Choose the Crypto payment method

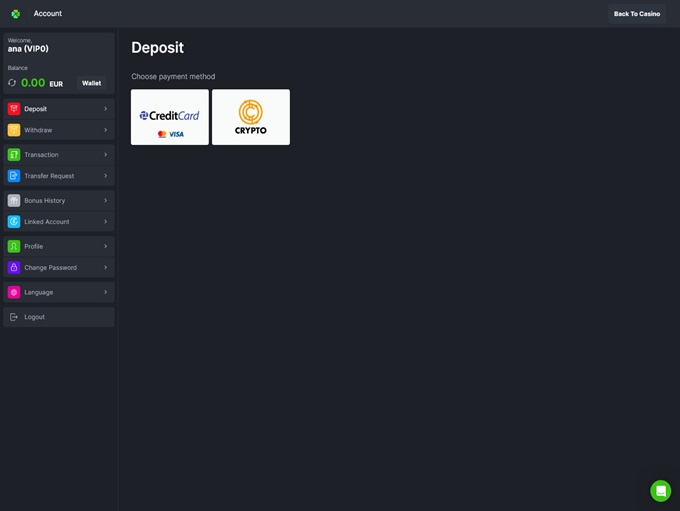251,117
